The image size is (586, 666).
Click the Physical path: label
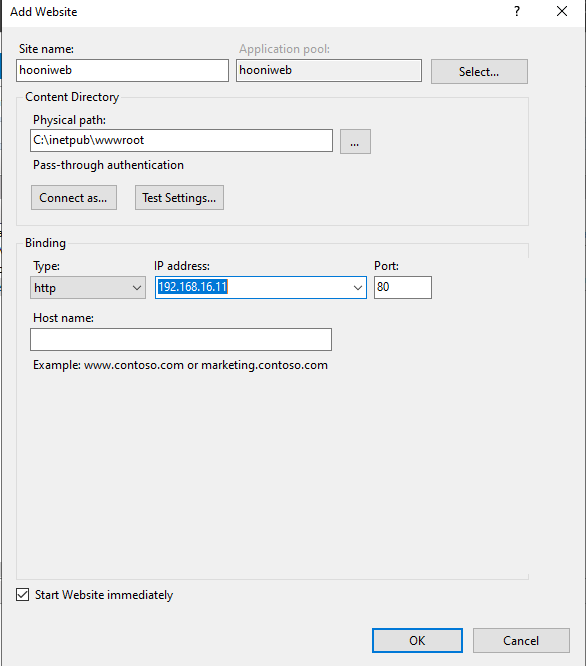[x=69, y=120]
